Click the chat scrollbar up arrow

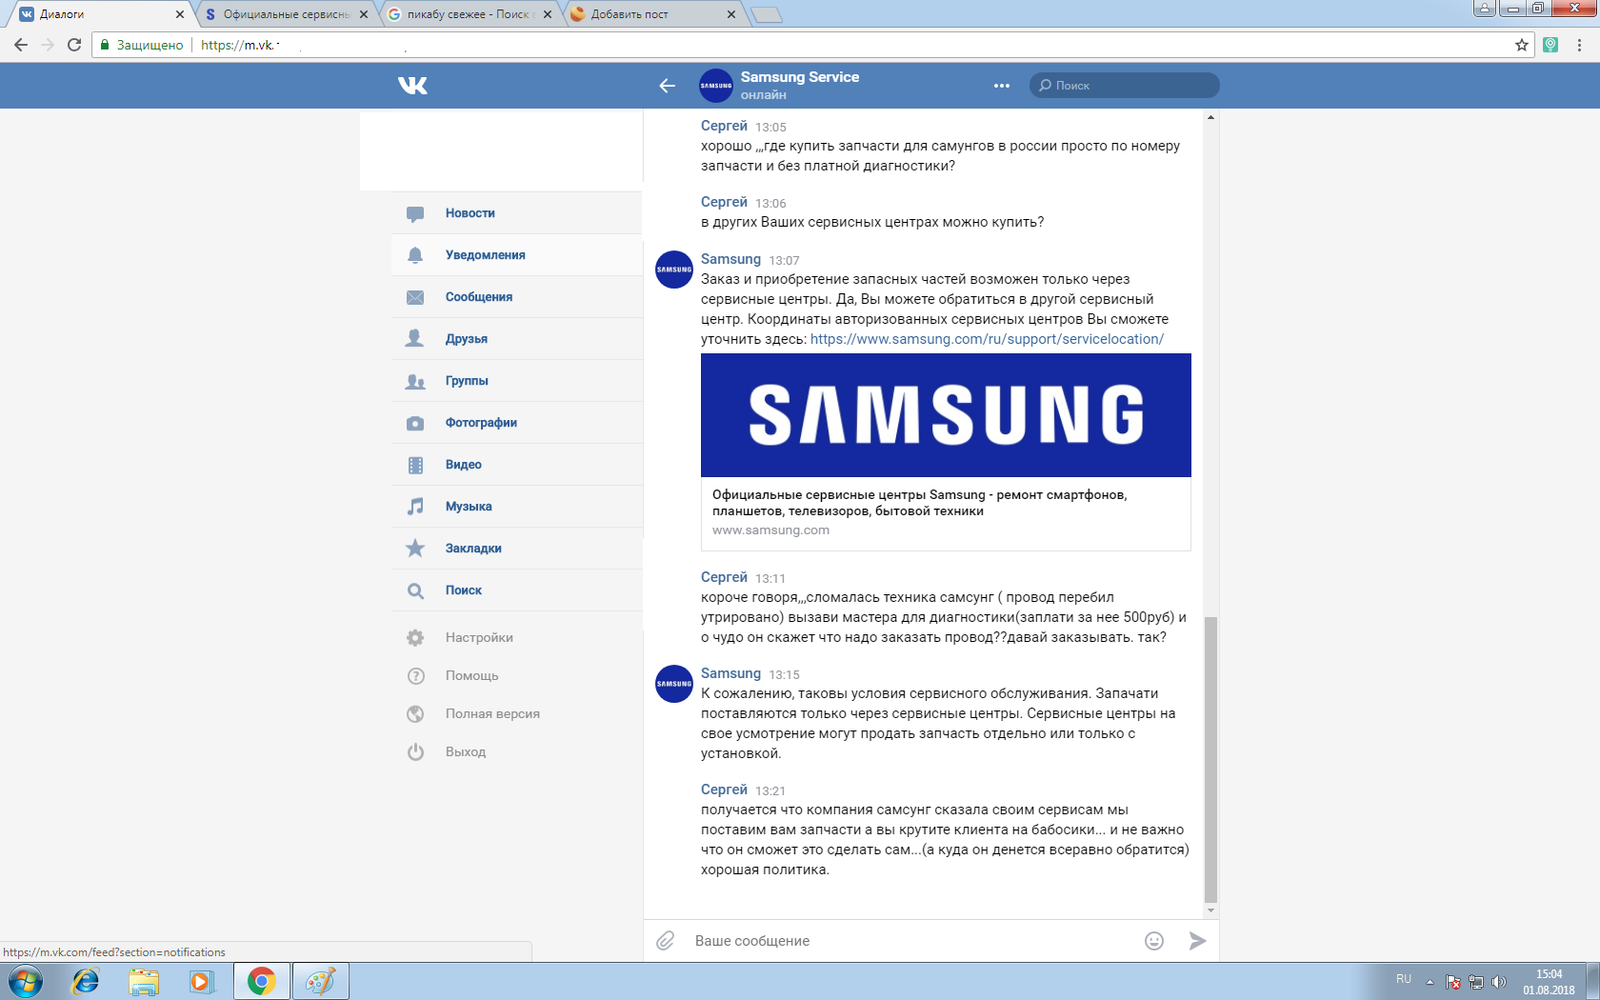pos(1211,118)
